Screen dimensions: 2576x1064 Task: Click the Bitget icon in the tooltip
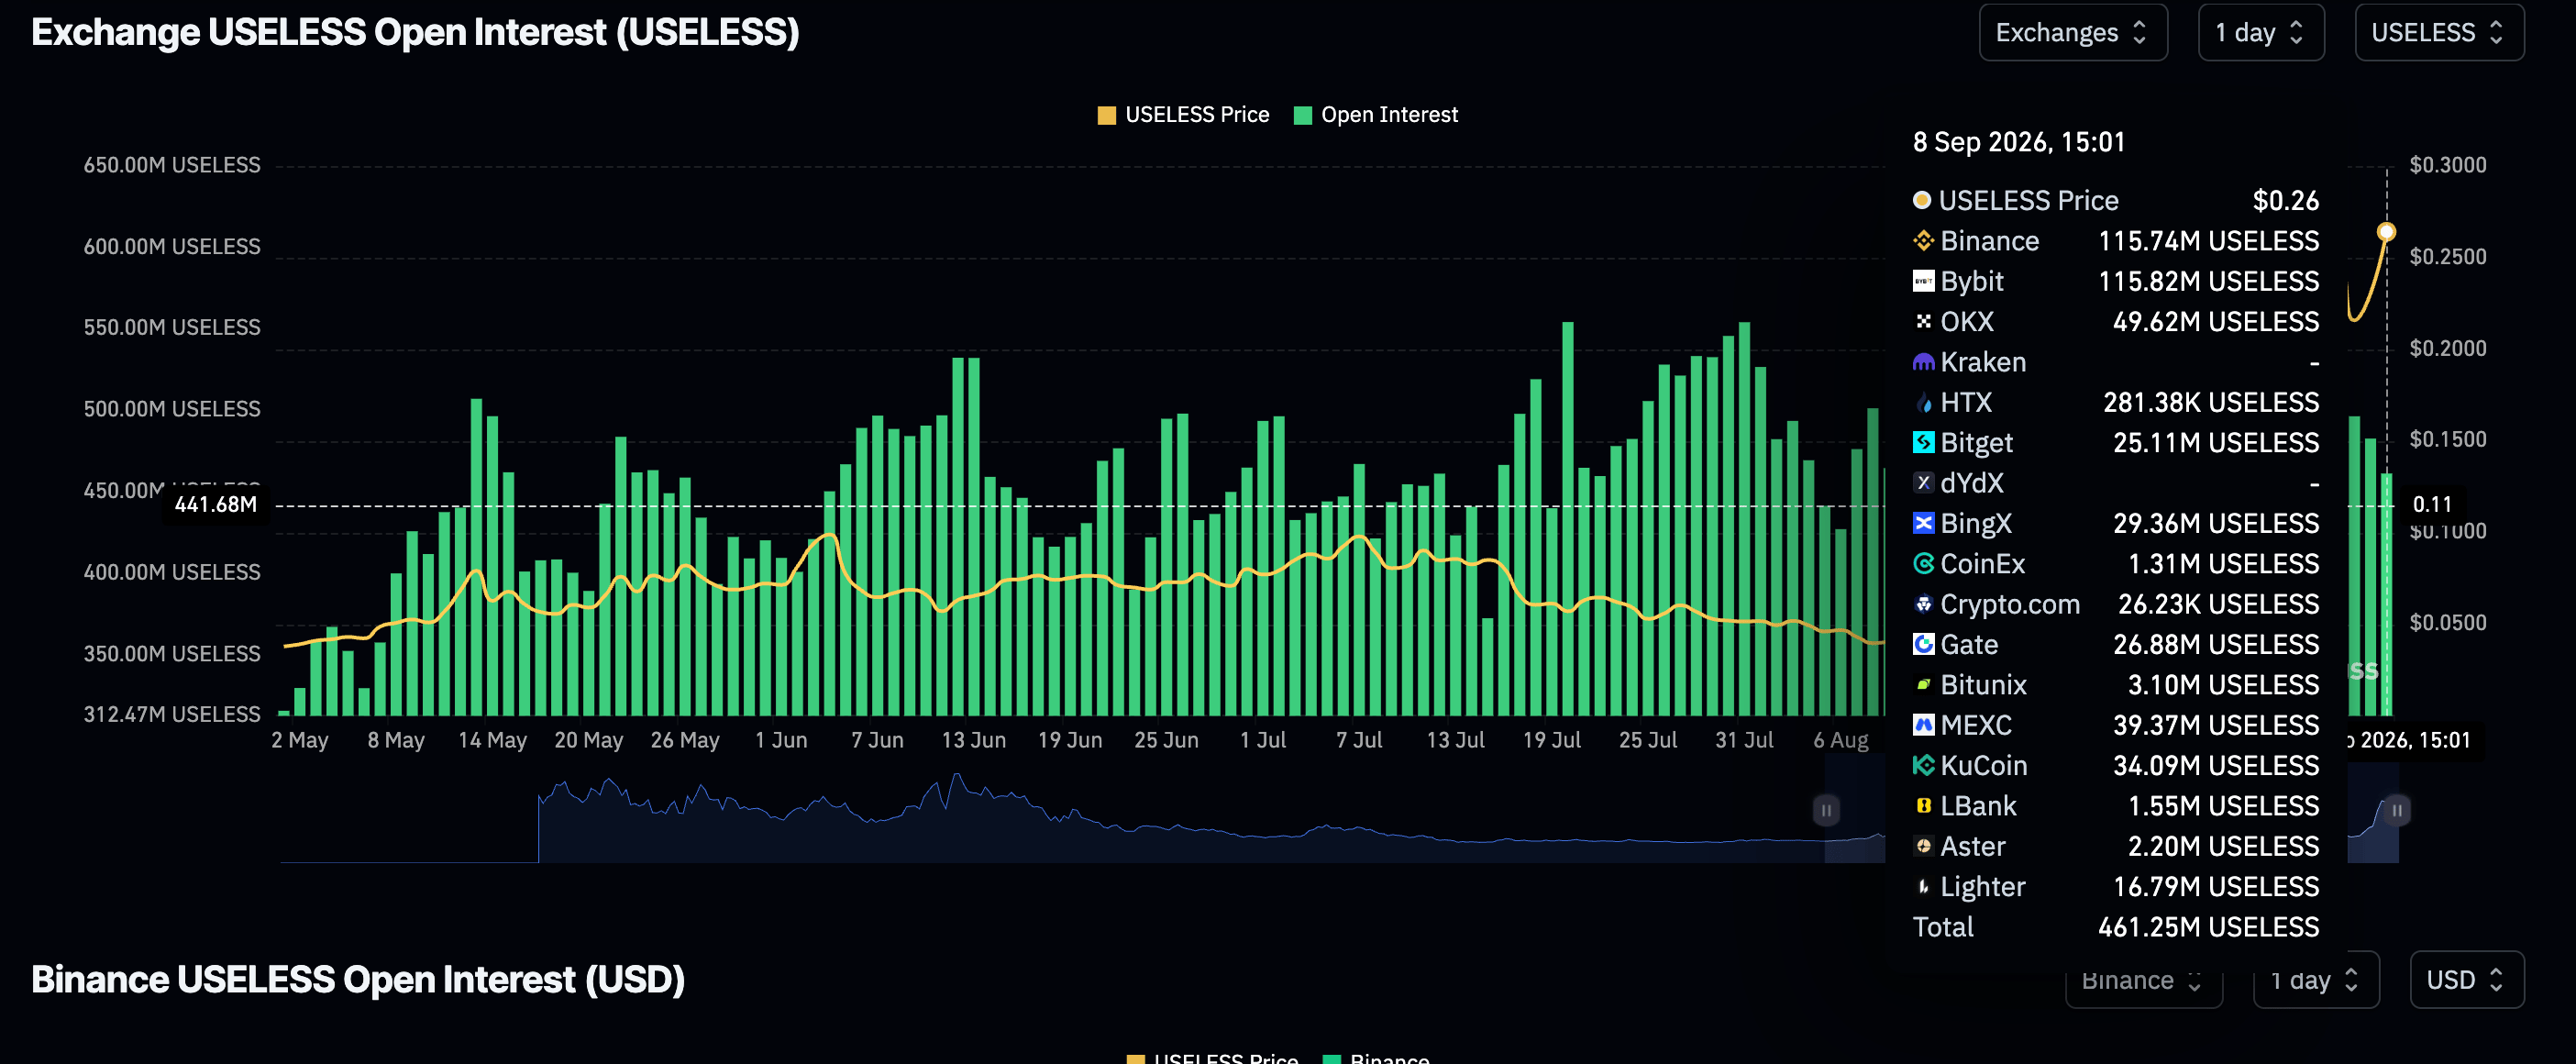pyautogui.click(x=1923, y=443)
